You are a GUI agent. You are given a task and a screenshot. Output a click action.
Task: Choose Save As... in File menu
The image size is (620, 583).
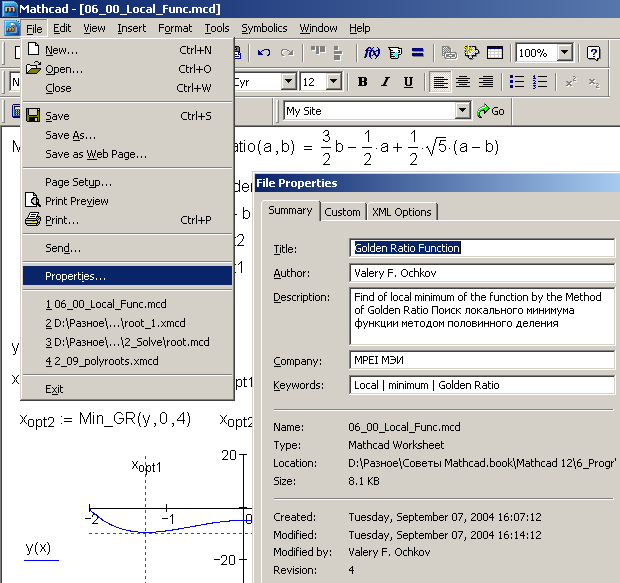coord(127,135)
